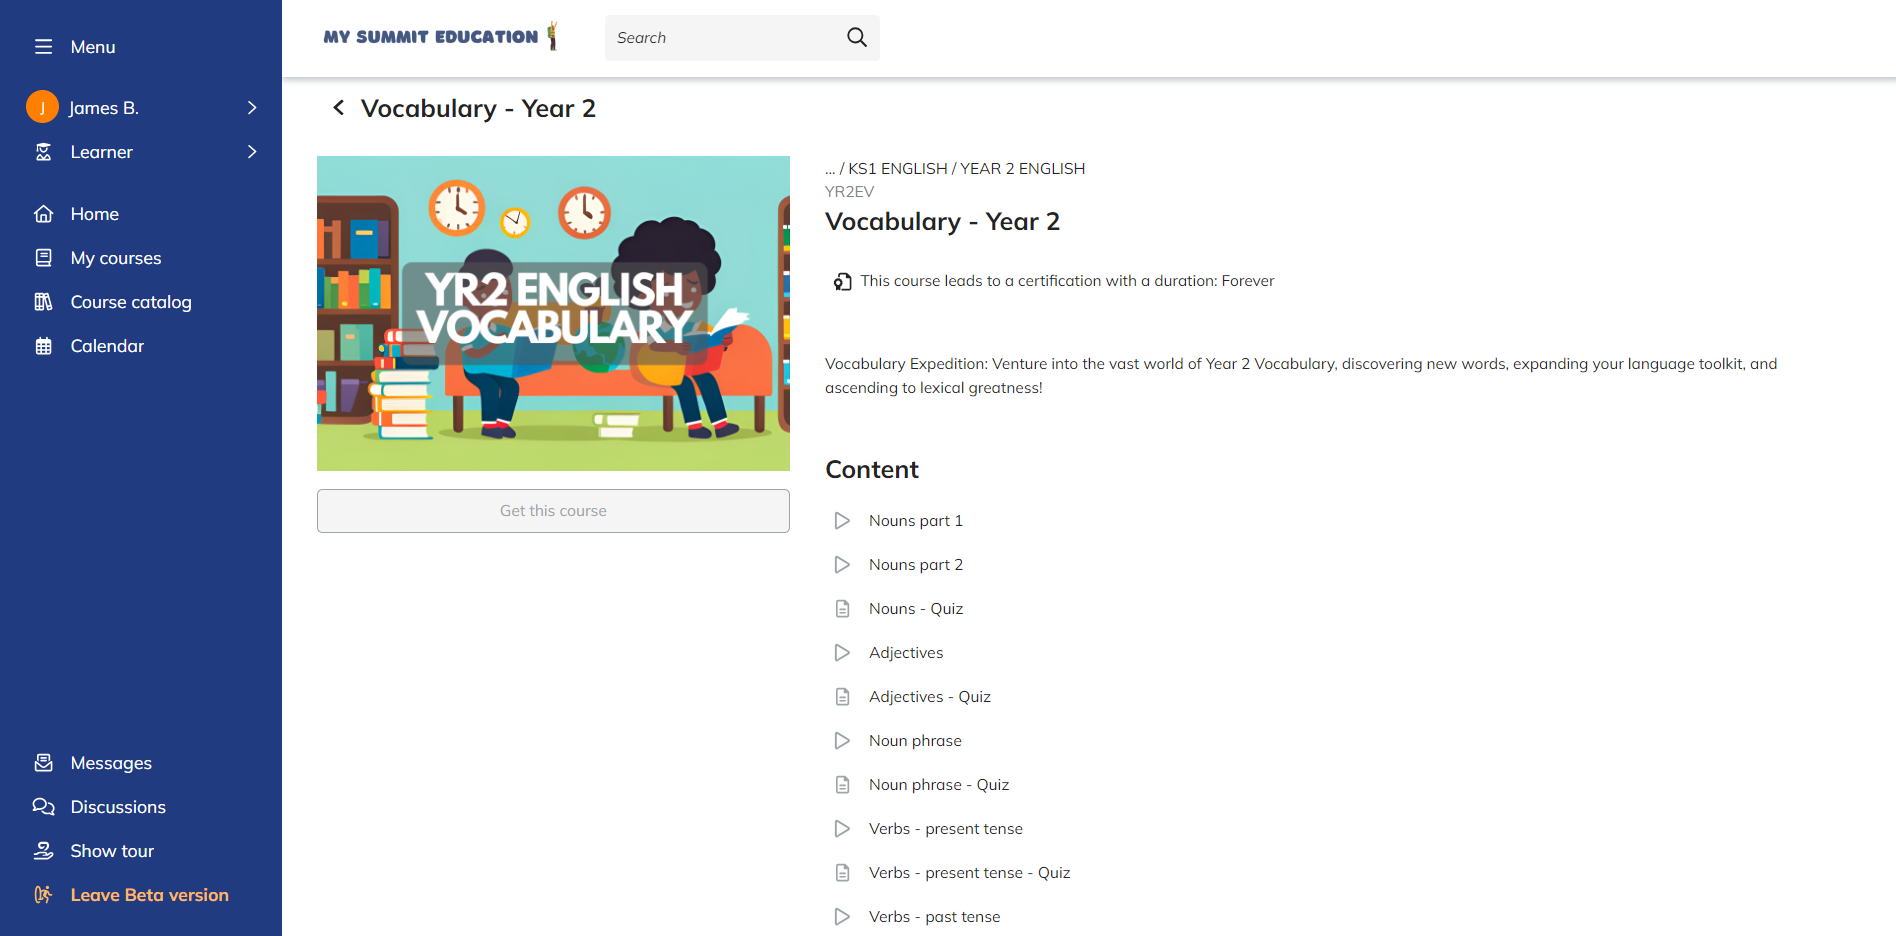Open Messages from the sidebar icon
Viewport: 1896px width, 936px height.
[43, 763]
